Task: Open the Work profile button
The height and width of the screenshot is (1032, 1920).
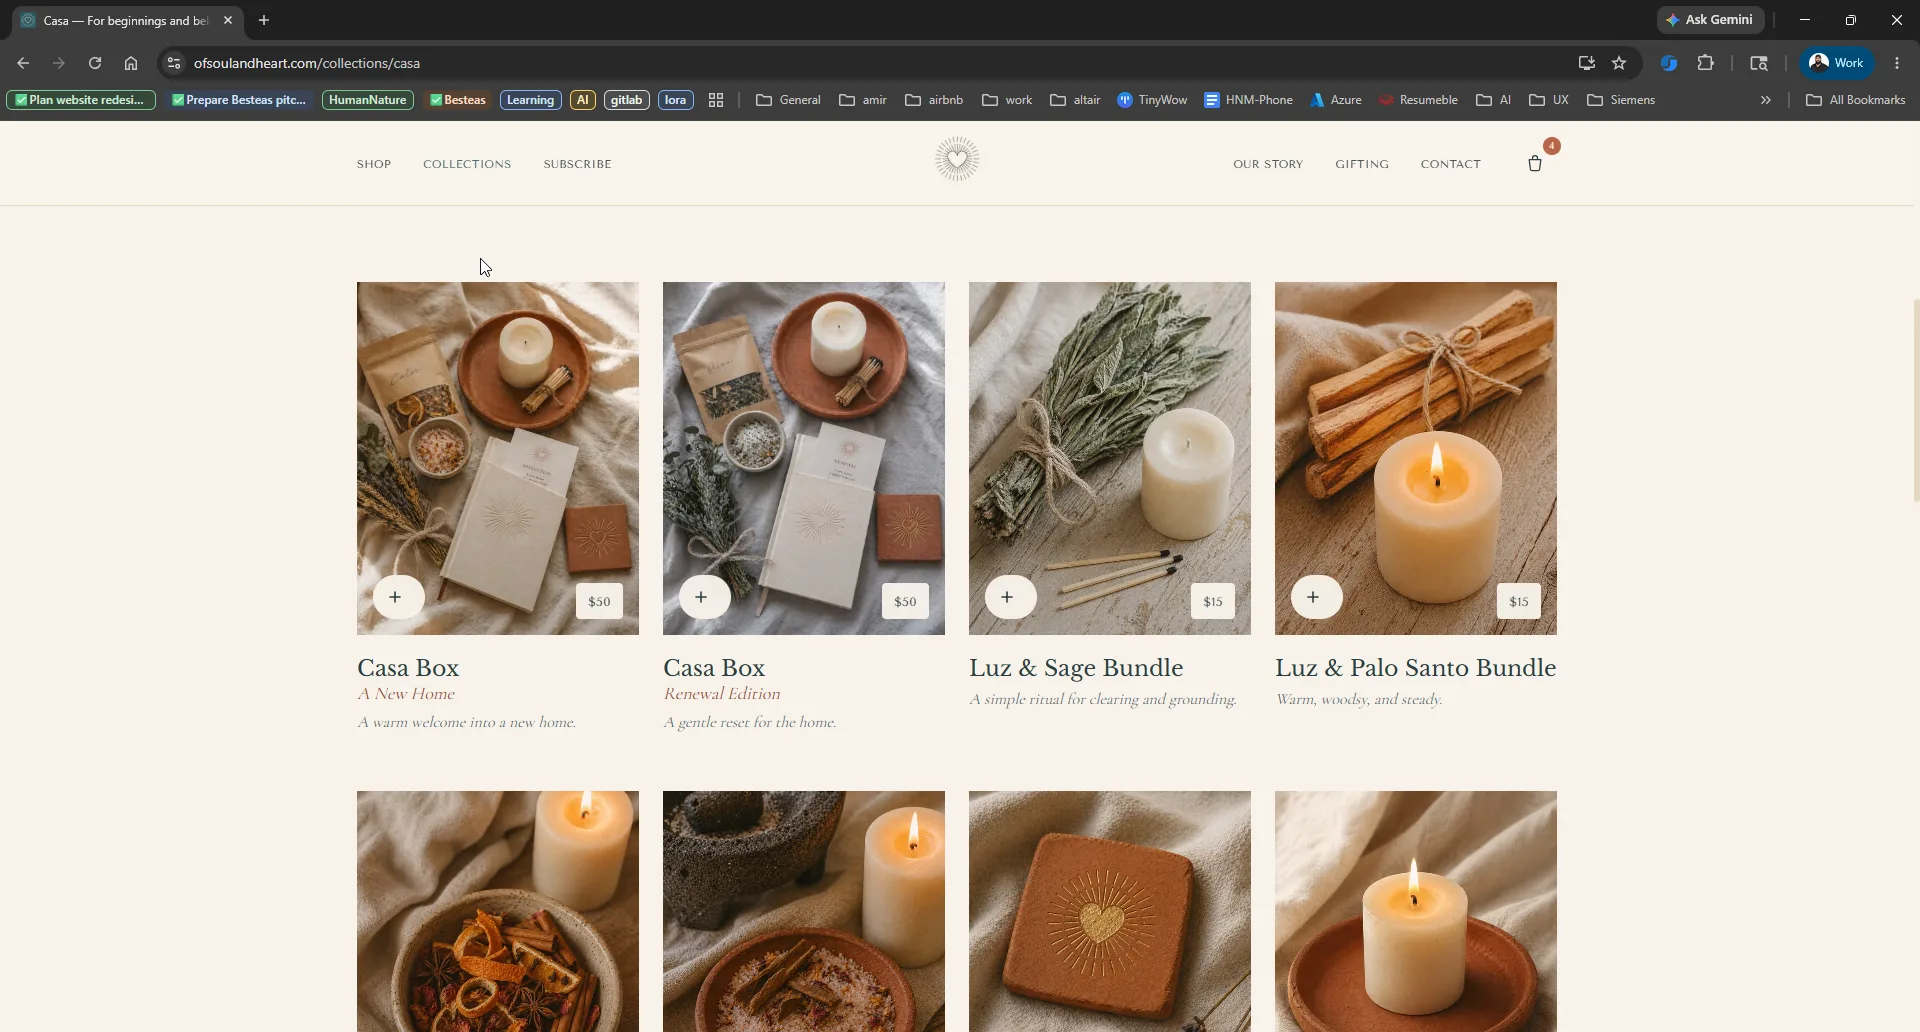Action: click(x=1837, y=63)
